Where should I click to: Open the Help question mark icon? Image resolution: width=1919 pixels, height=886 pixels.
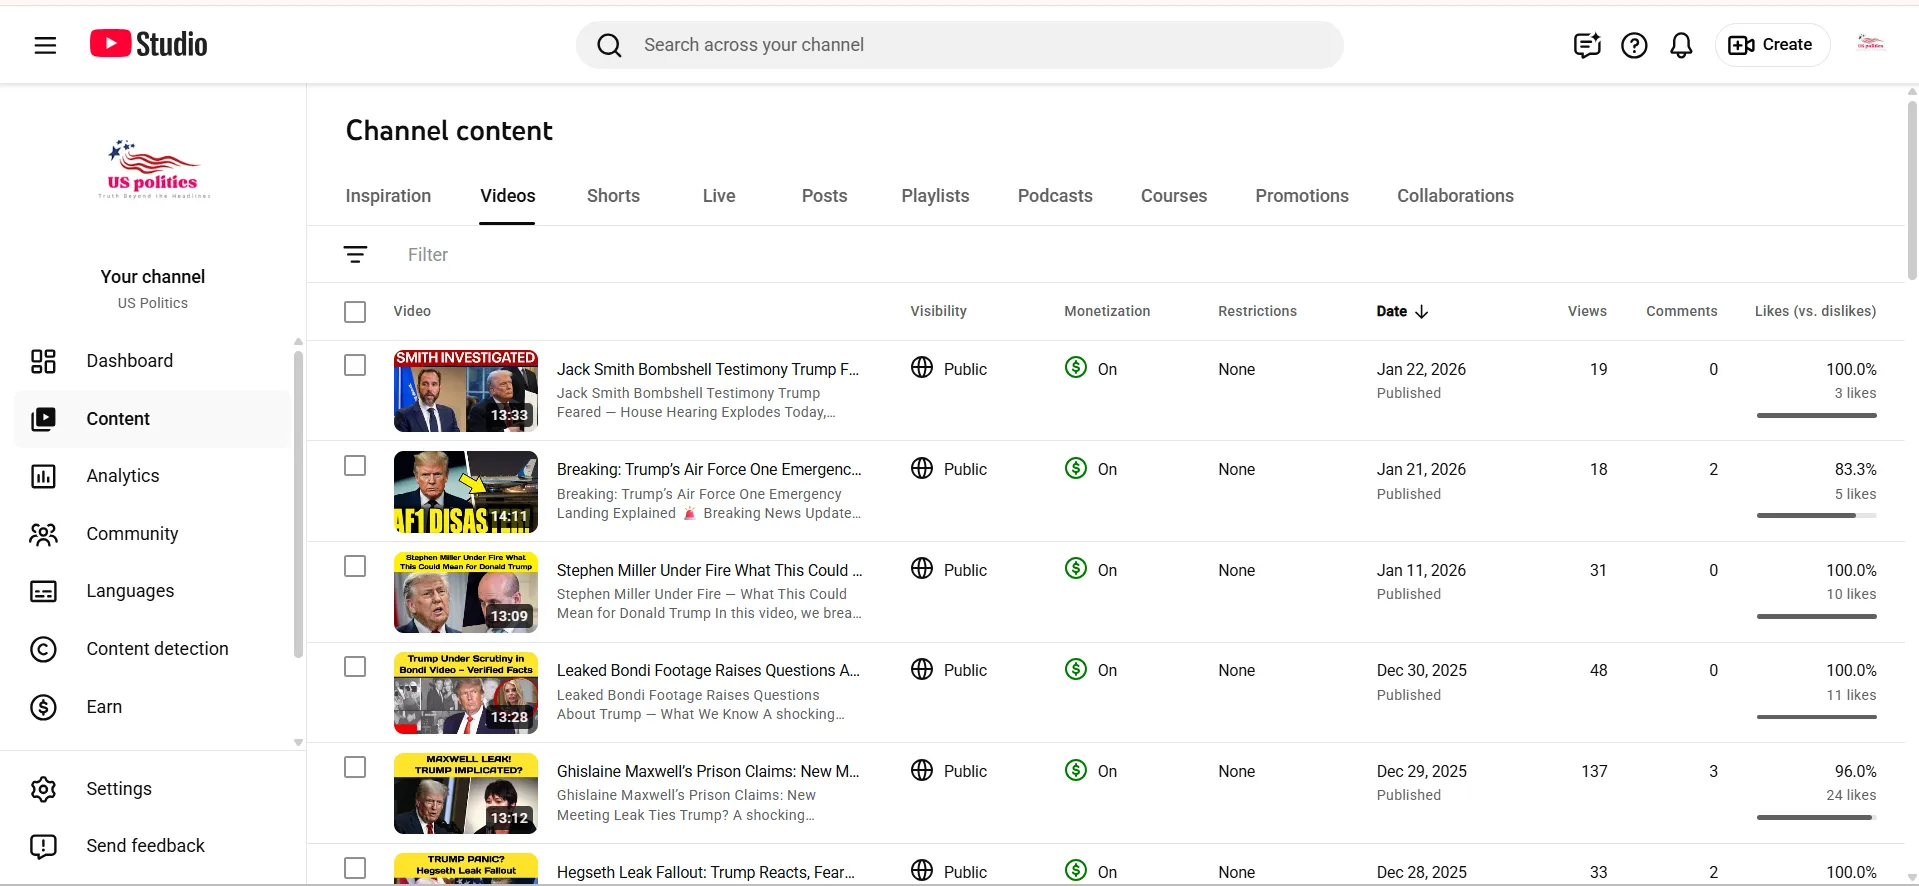[x=1634, y=45]
